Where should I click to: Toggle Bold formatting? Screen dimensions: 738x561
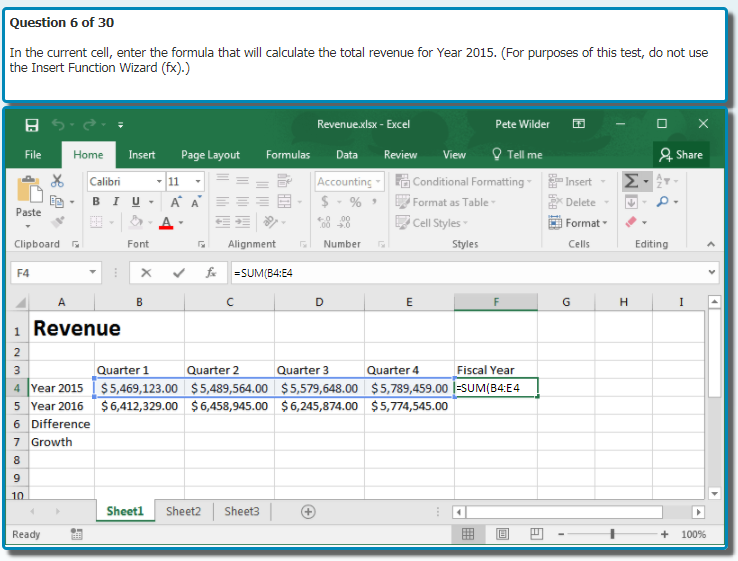[x=97, y=202]
